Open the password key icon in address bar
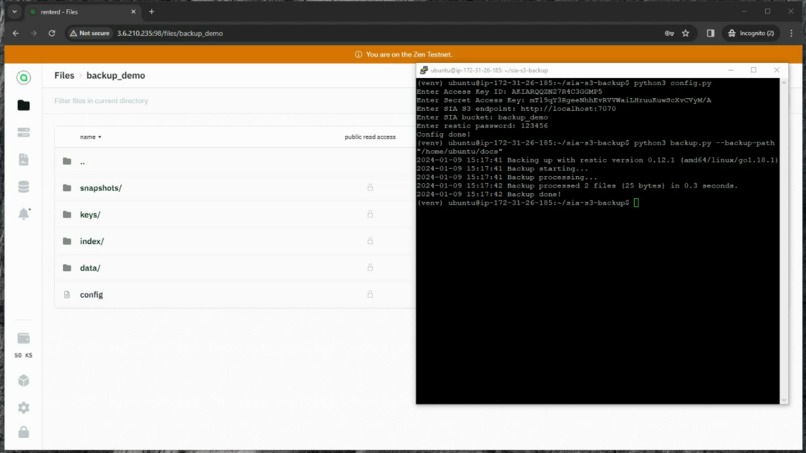Viewport: 806px width, 453px height. pos(669,33)
